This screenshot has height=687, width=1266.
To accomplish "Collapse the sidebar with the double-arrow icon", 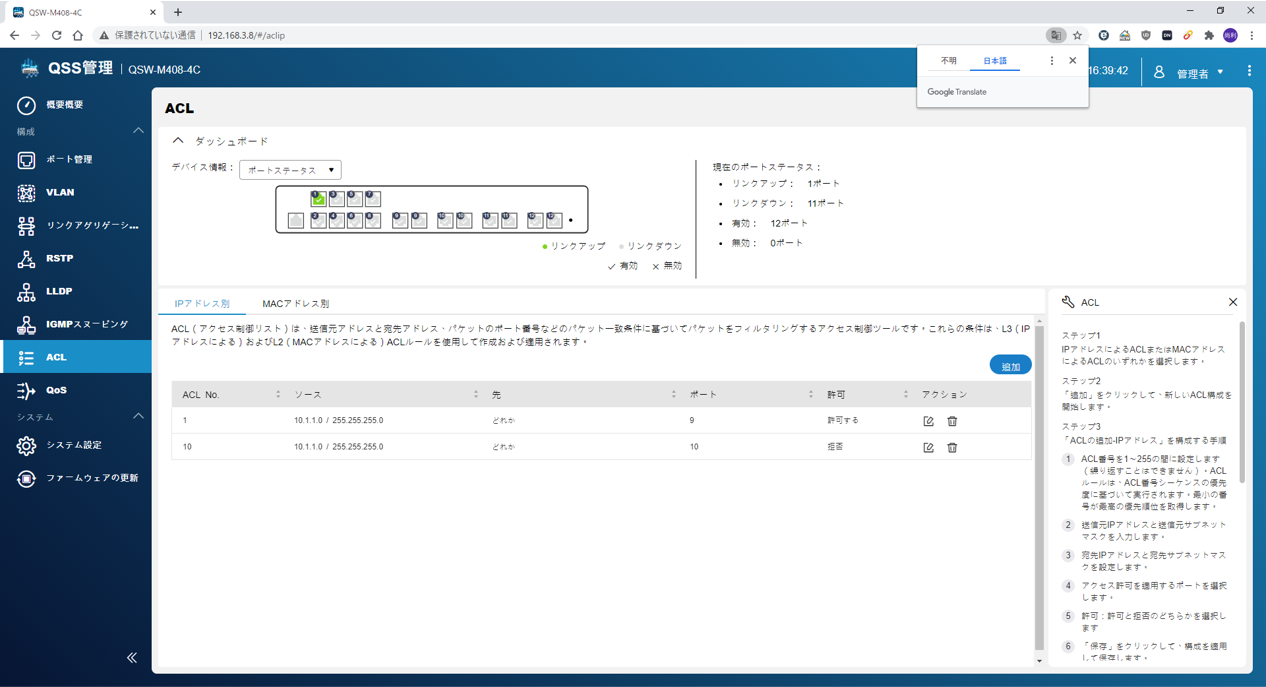I will [x=132, y=657].
